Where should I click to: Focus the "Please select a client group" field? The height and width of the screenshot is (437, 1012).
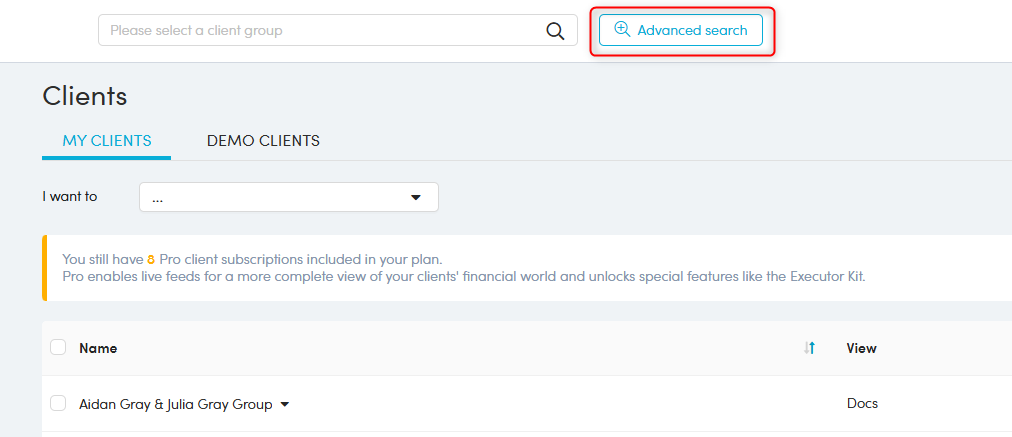320,30
